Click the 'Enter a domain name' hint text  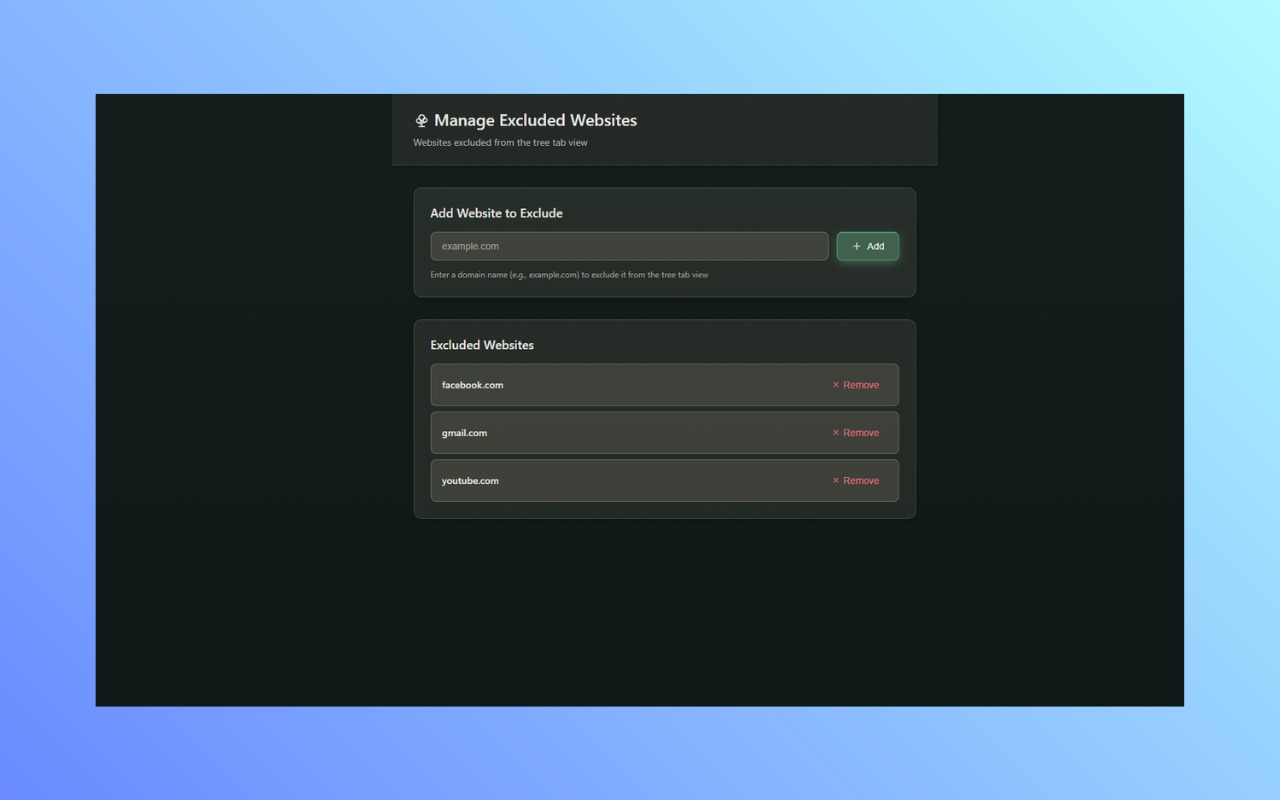pos(569,275)
